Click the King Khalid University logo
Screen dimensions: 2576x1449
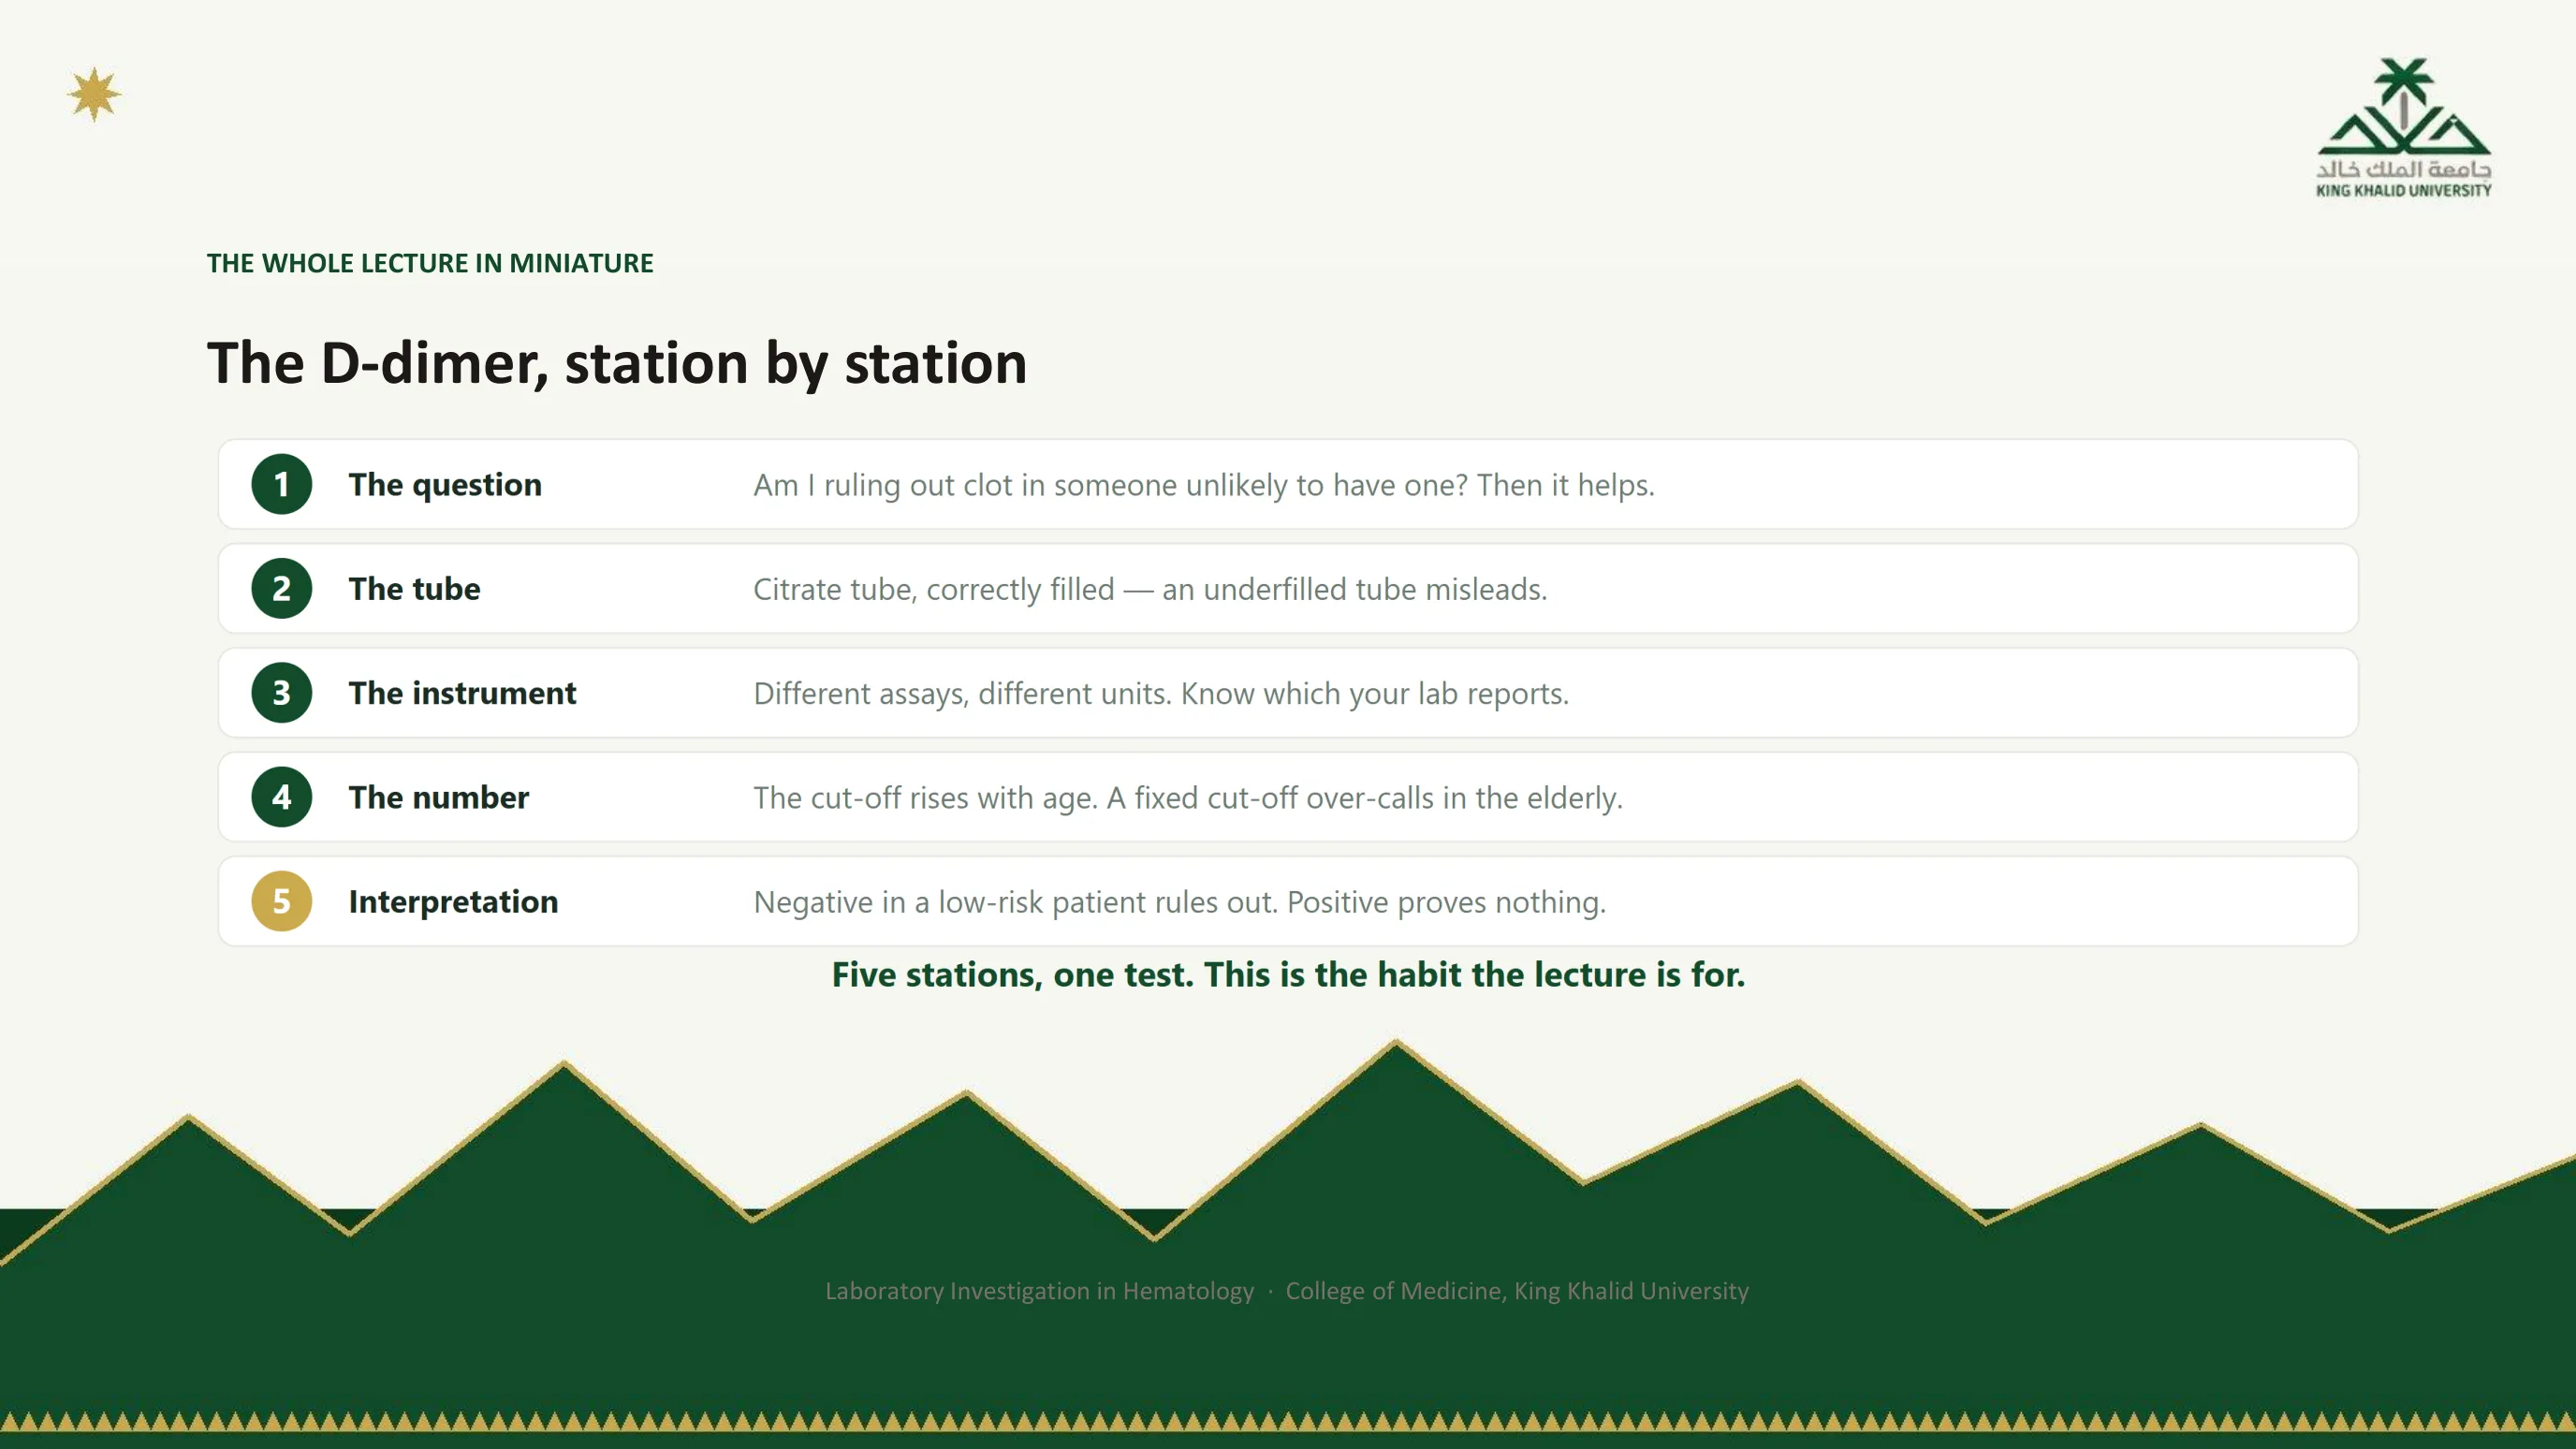tap(2403, 128)
